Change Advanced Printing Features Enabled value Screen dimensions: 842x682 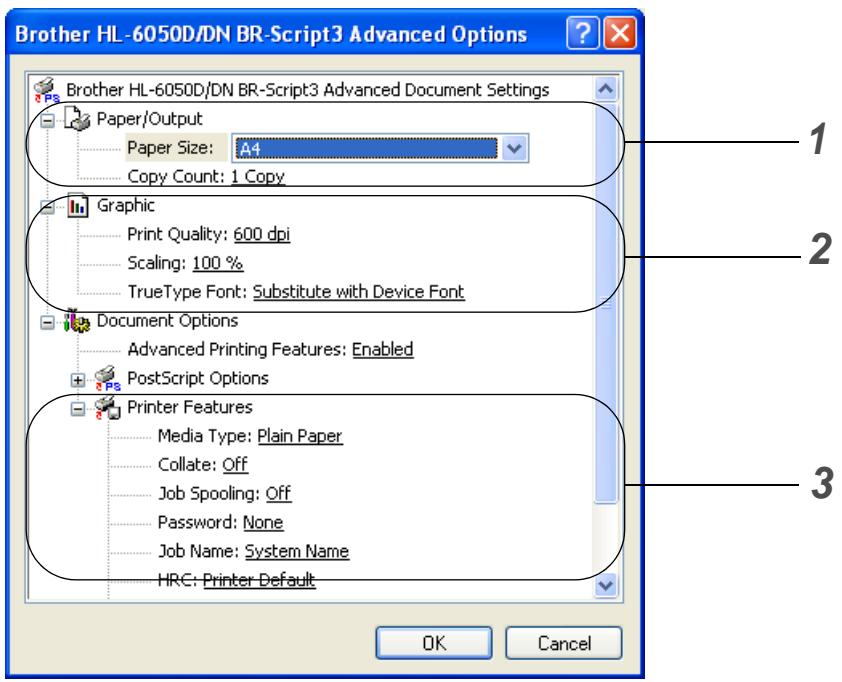click(382, 350)
